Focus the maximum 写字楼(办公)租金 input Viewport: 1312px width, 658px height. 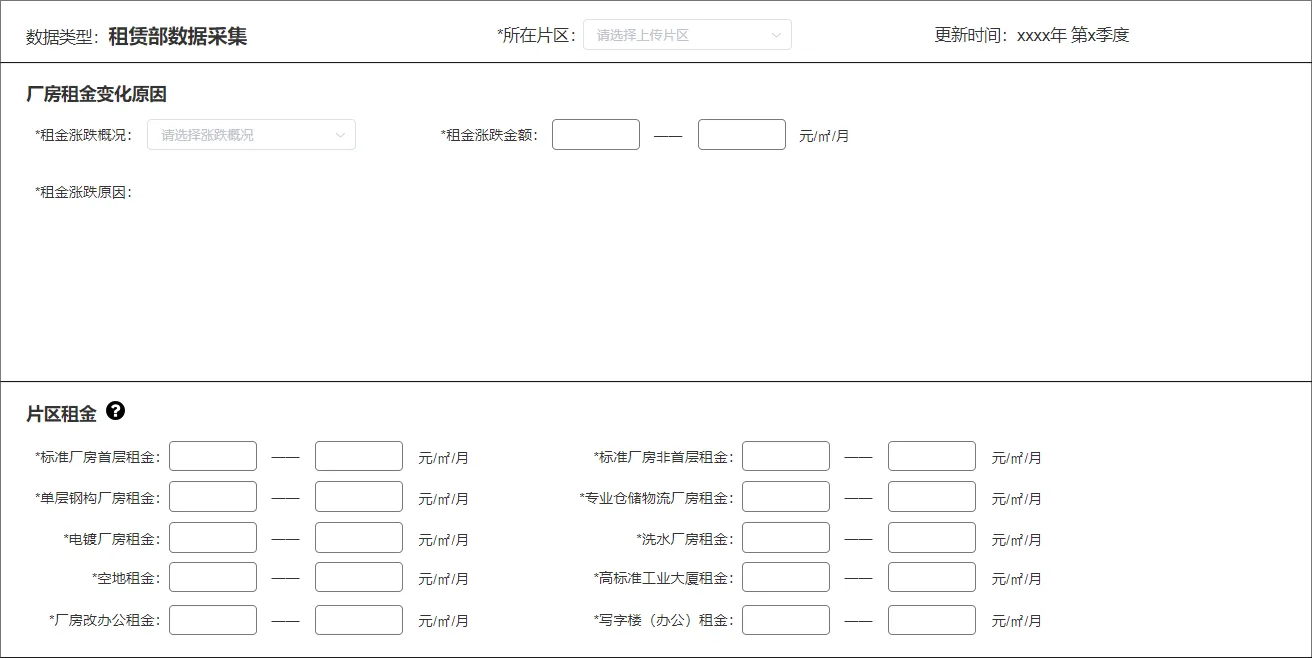[932, 620]
